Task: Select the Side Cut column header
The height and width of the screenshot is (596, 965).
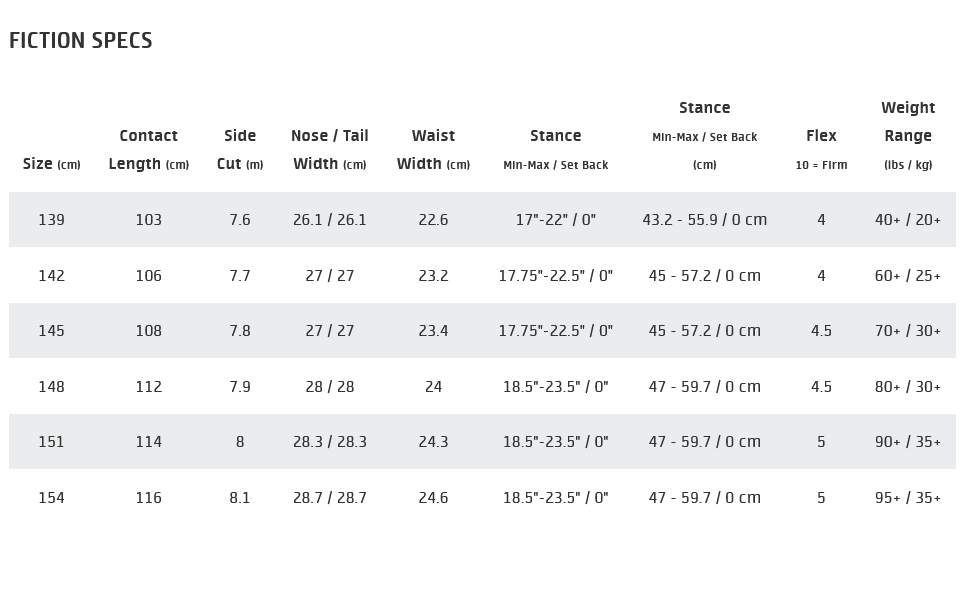Action: 240,150
